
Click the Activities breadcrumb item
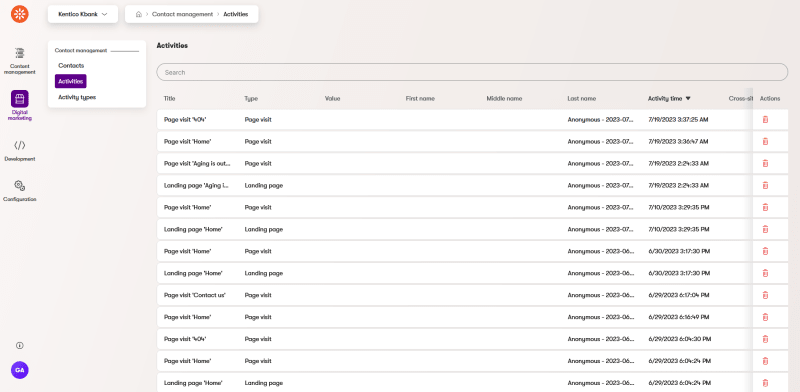click(x=236, y=14)
